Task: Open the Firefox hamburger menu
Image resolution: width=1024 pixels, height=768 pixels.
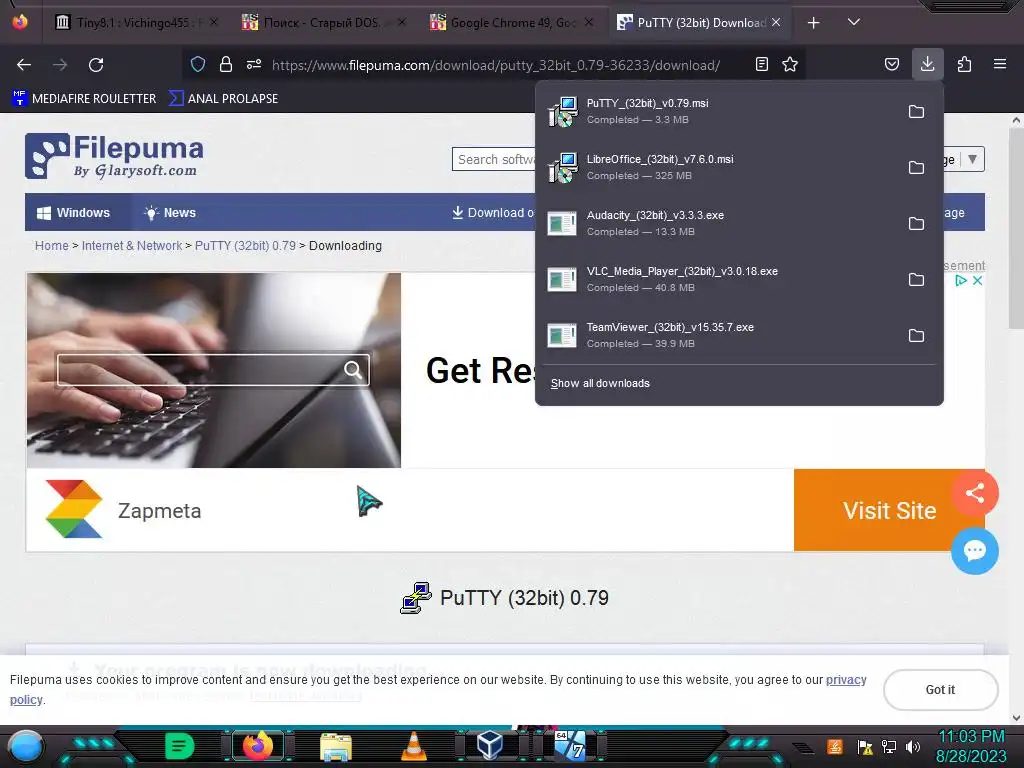Action: point(1000,64)
